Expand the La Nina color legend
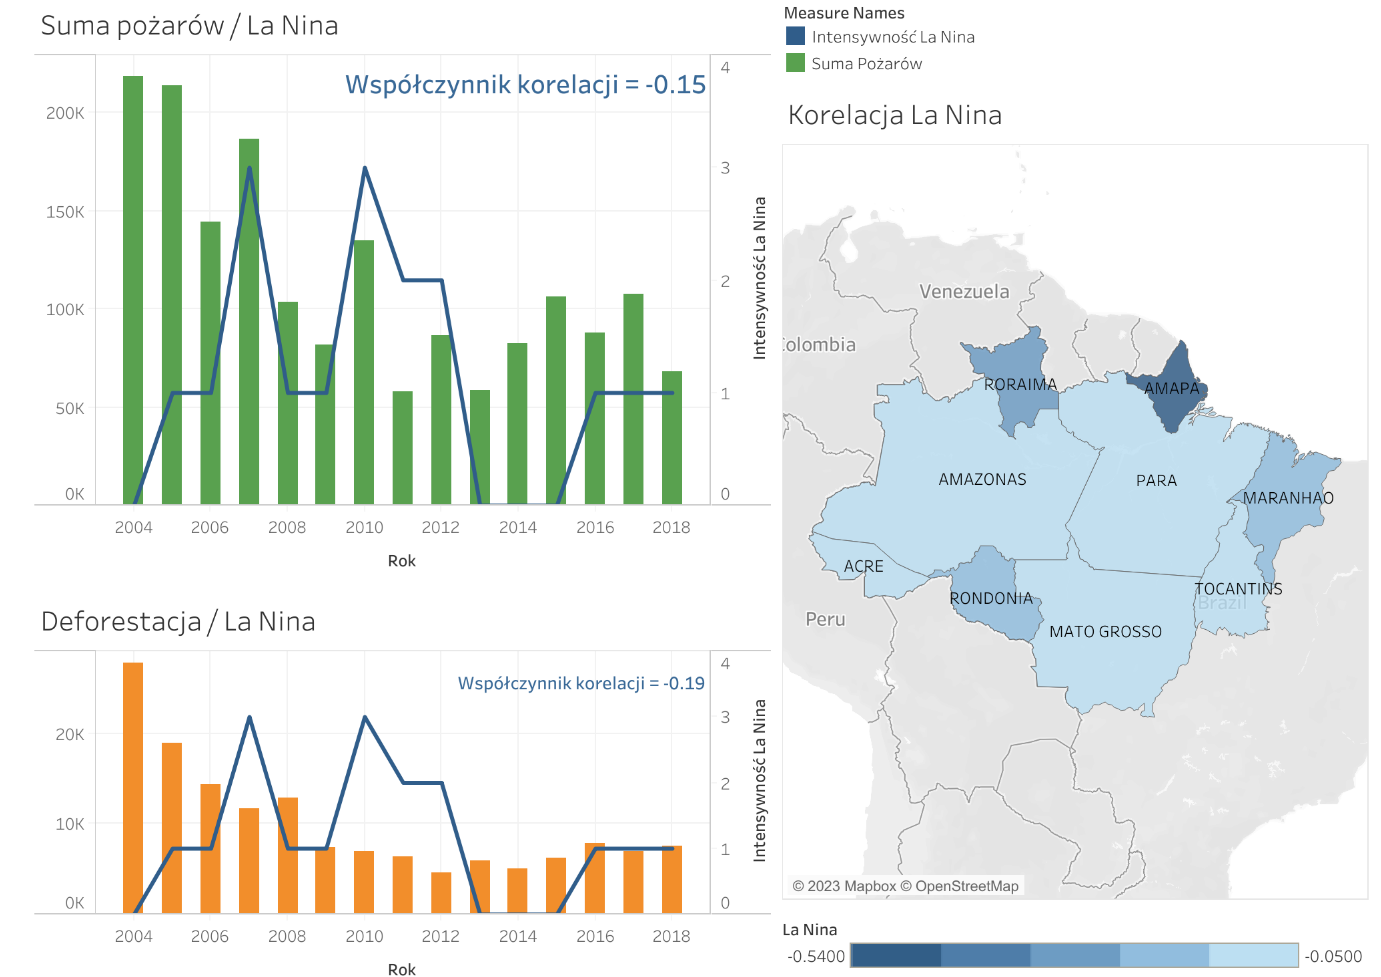This screenshot has height=977, width=1381. pos(810,929)
